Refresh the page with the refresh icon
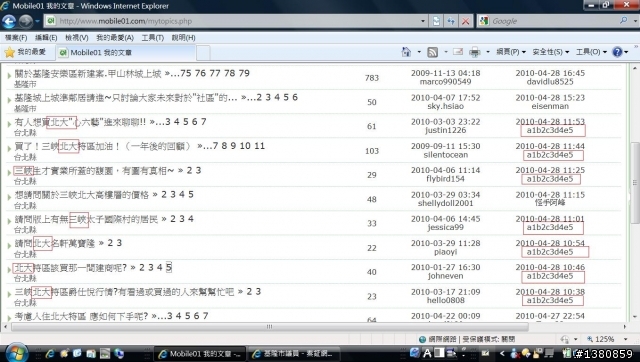Screen dimensions: 640x362 pos(451,21)
